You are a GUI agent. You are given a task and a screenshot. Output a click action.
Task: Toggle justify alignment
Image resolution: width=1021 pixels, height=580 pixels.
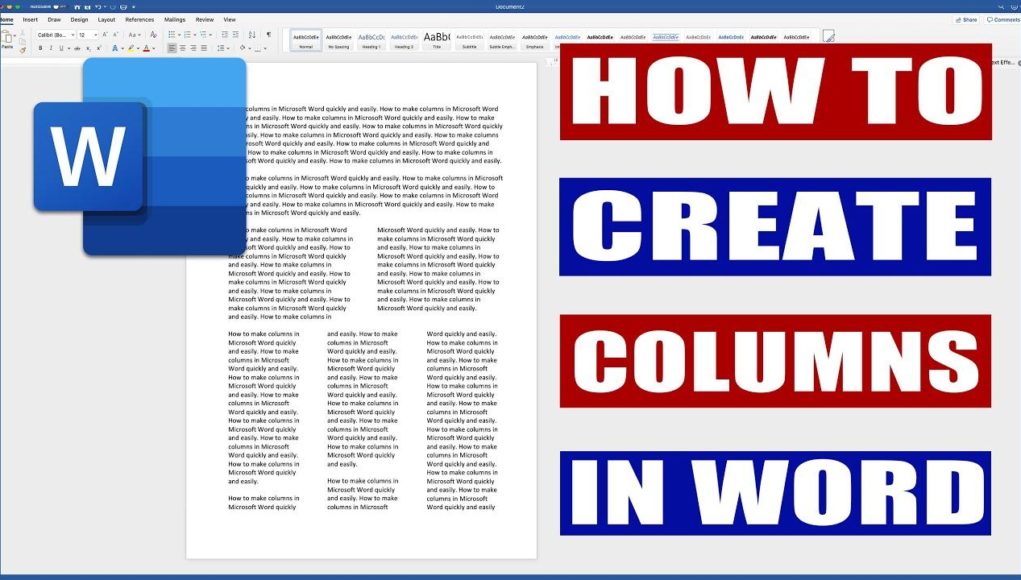coord(204,48)
